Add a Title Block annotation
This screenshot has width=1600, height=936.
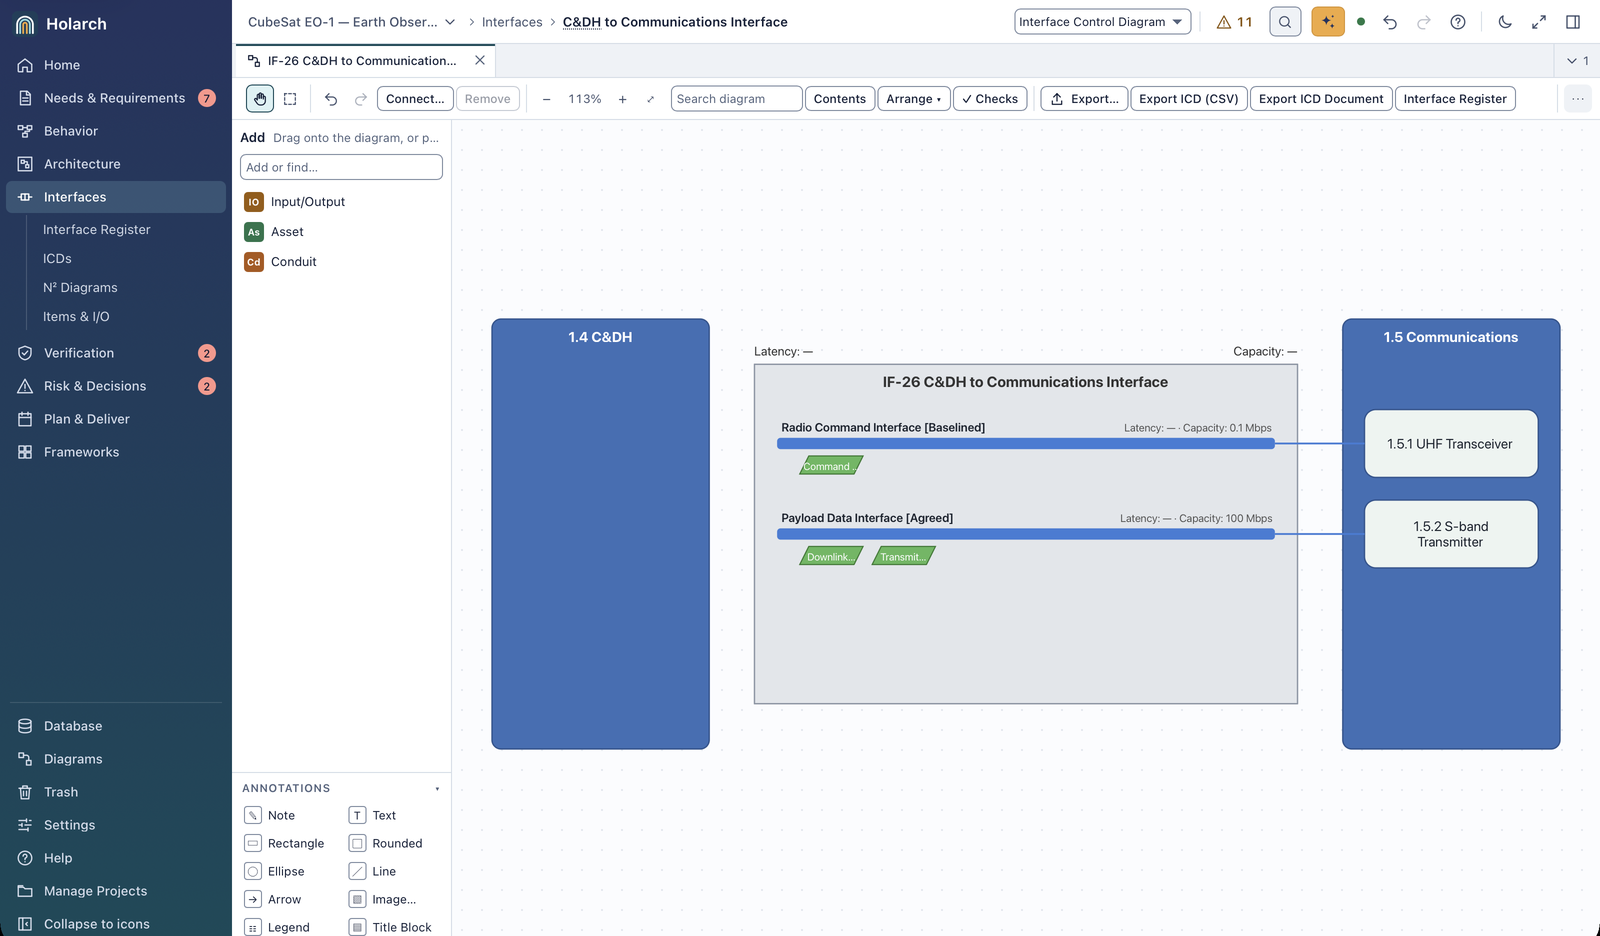click(391, 927)
